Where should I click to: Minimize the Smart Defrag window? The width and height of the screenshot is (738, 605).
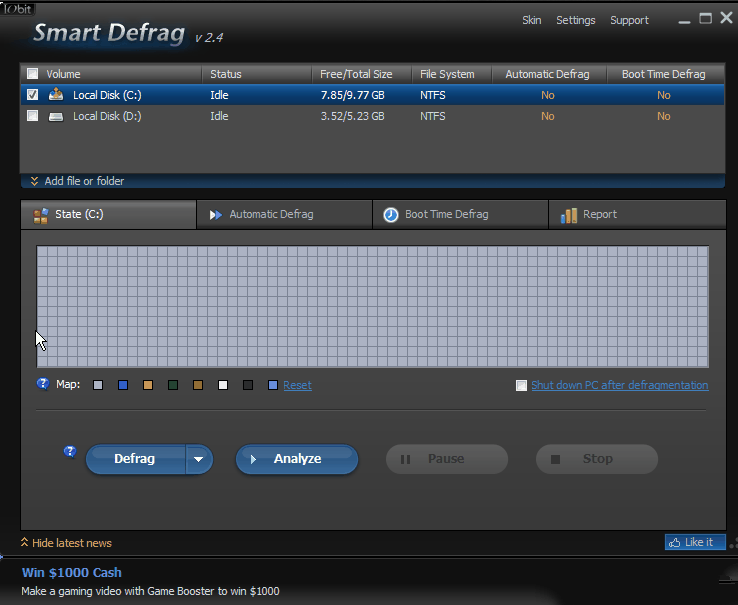point(684,20)
